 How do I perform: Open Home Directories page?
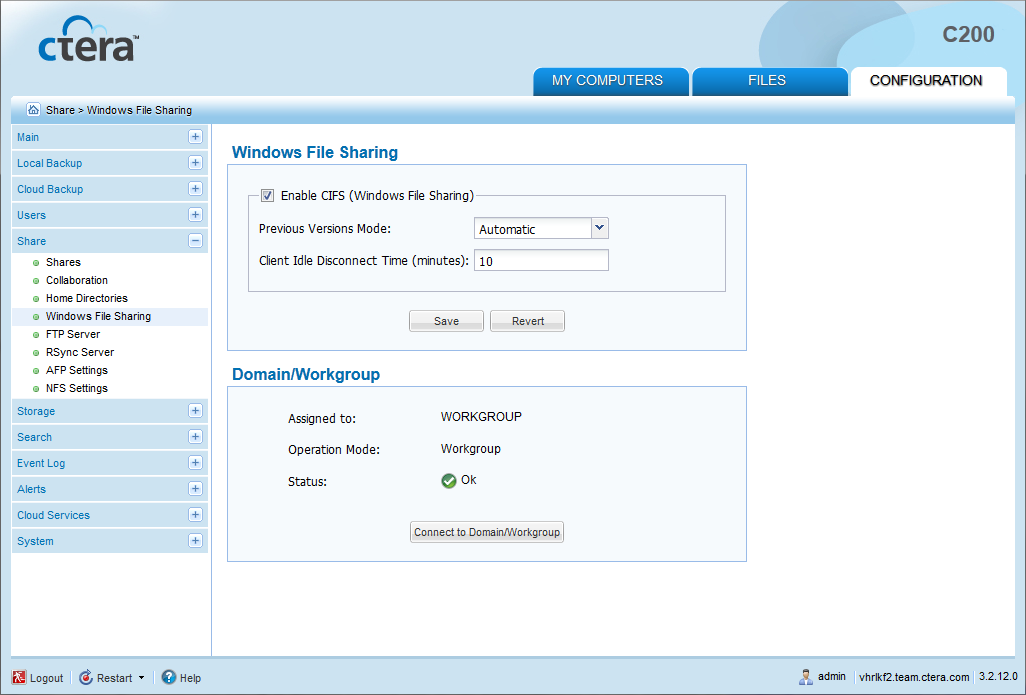[x=86, y=298]
